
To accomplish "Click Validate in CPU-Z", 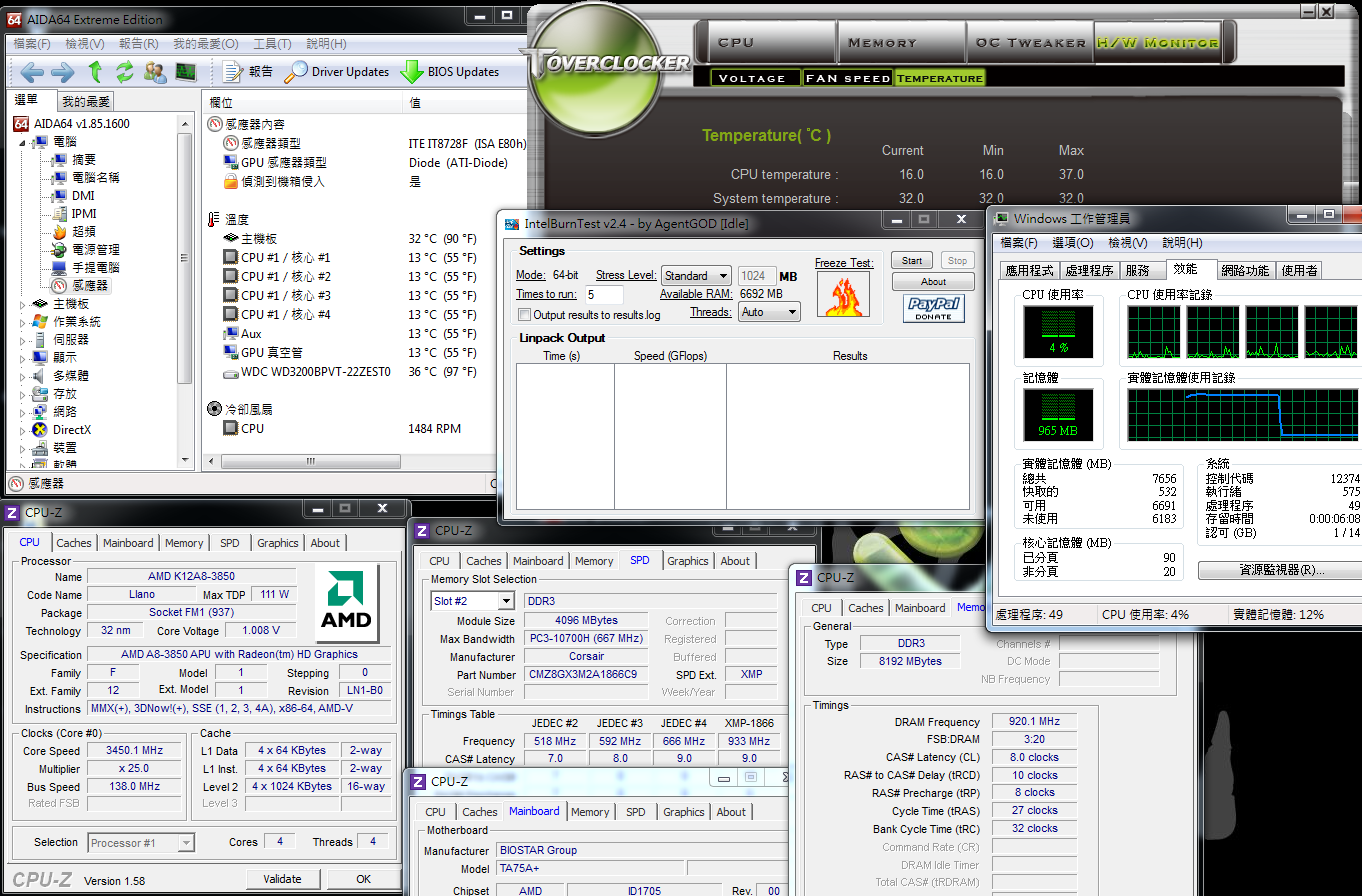I will pyautogui.click(x=282, y=879).
